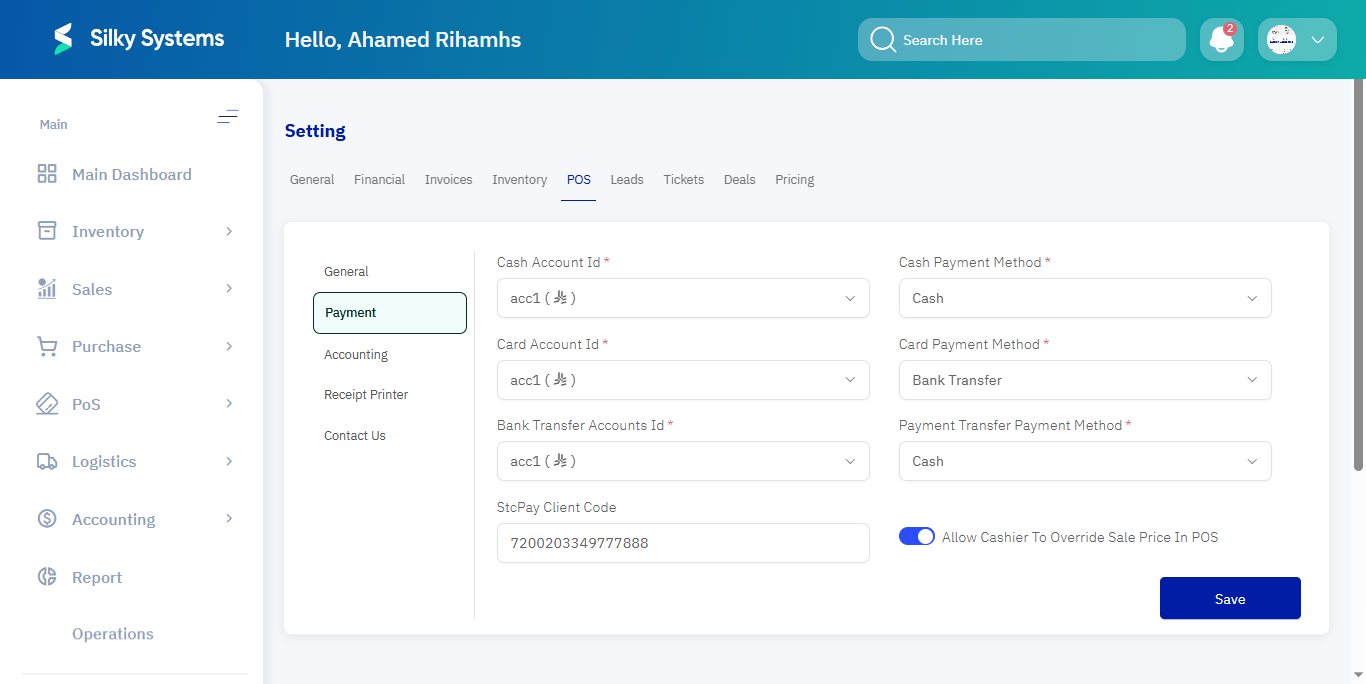
Task: Open the Receipt Printer settings section
Action: [x=366, y=394]
